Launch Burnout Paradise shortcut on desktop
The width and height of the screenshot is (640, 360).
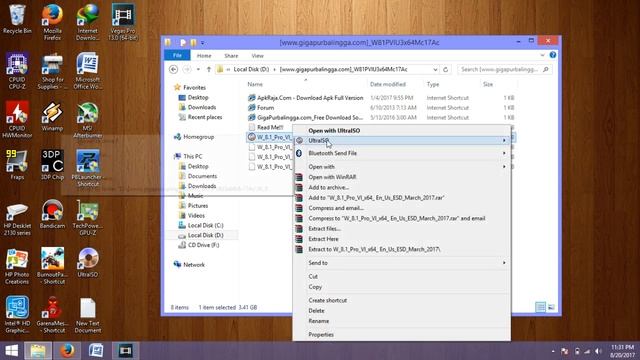point(52,266)
